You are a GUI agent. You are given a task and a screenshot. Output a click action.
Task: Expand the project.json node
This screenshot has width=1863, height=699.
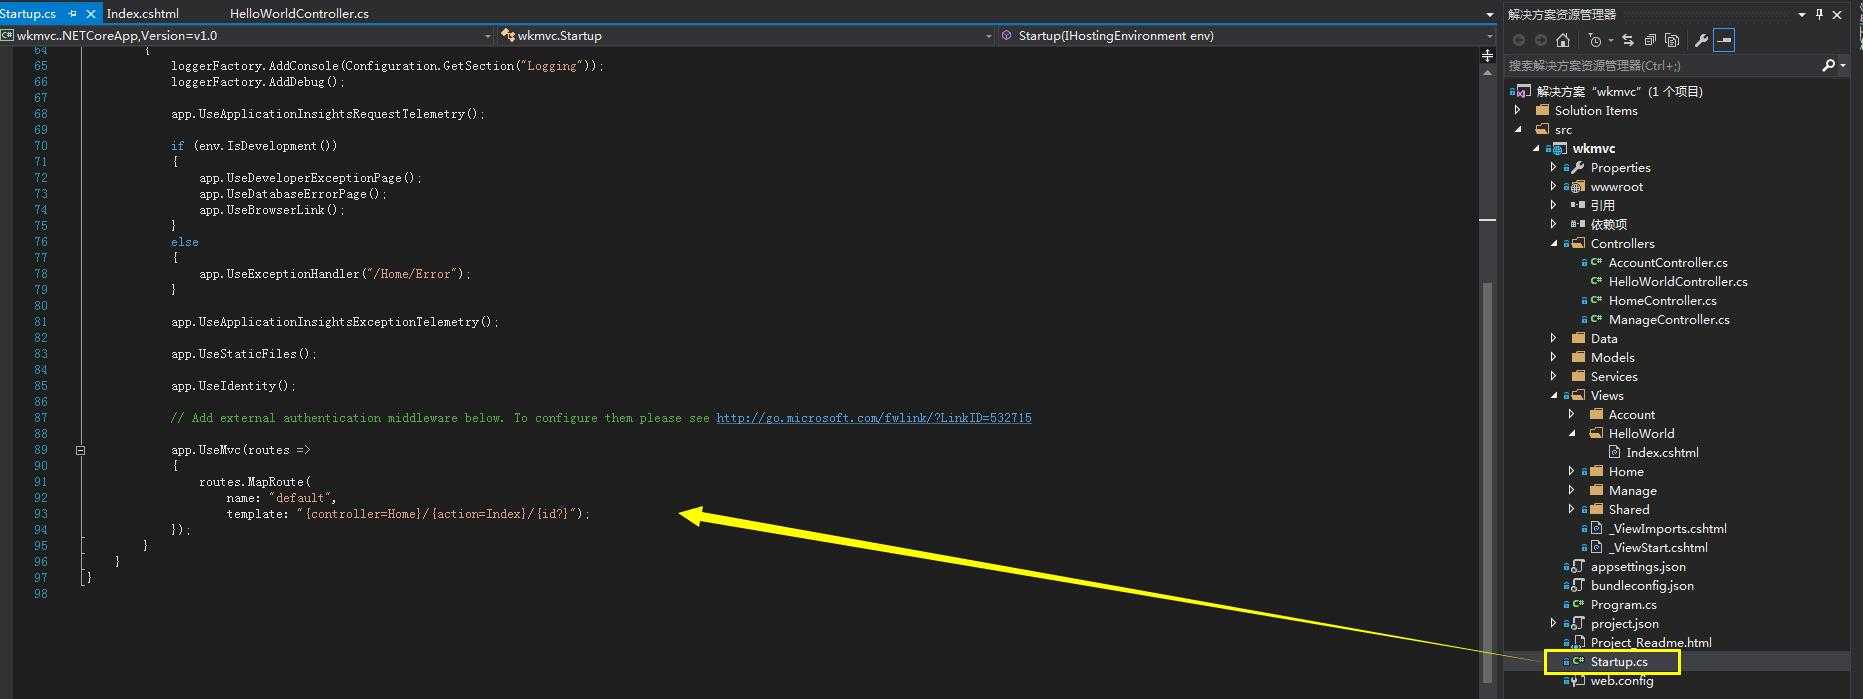(x=1554, y=623)
